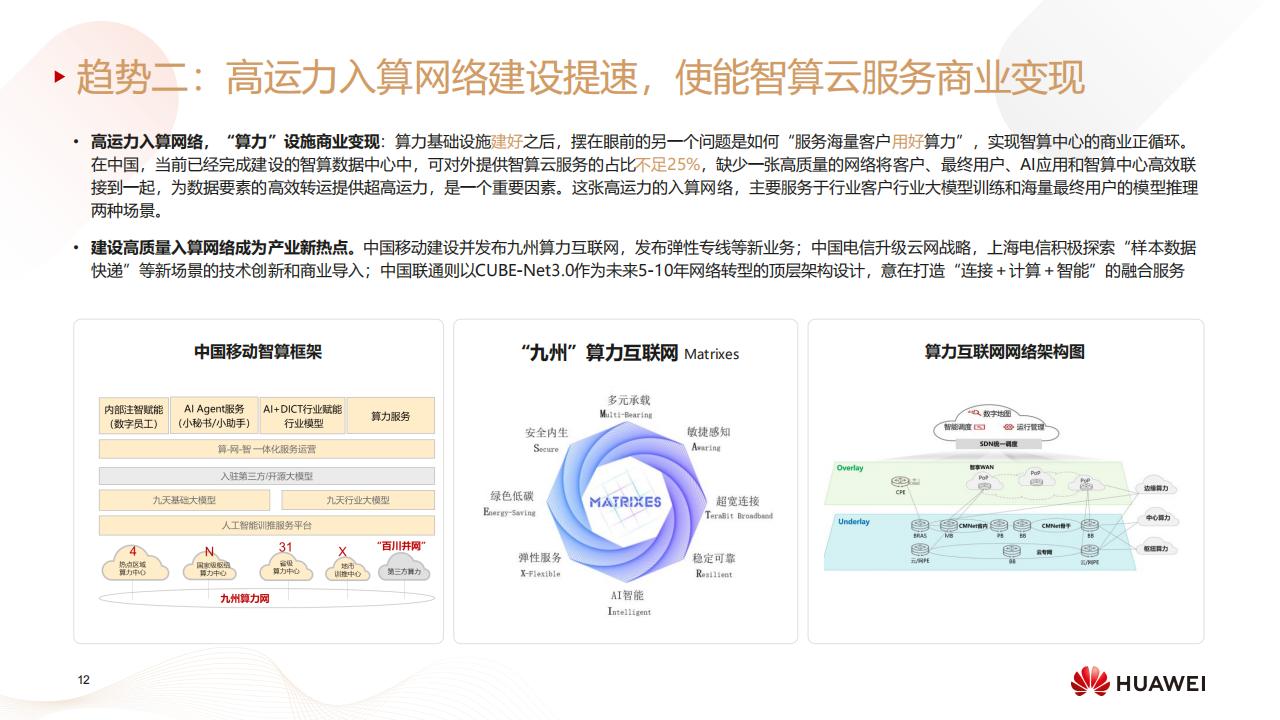Image resolution: width=1280 pixels, height=720 pixels.
Task: Click the SDN统一调度 gray bar
Action: click(999, 444)
